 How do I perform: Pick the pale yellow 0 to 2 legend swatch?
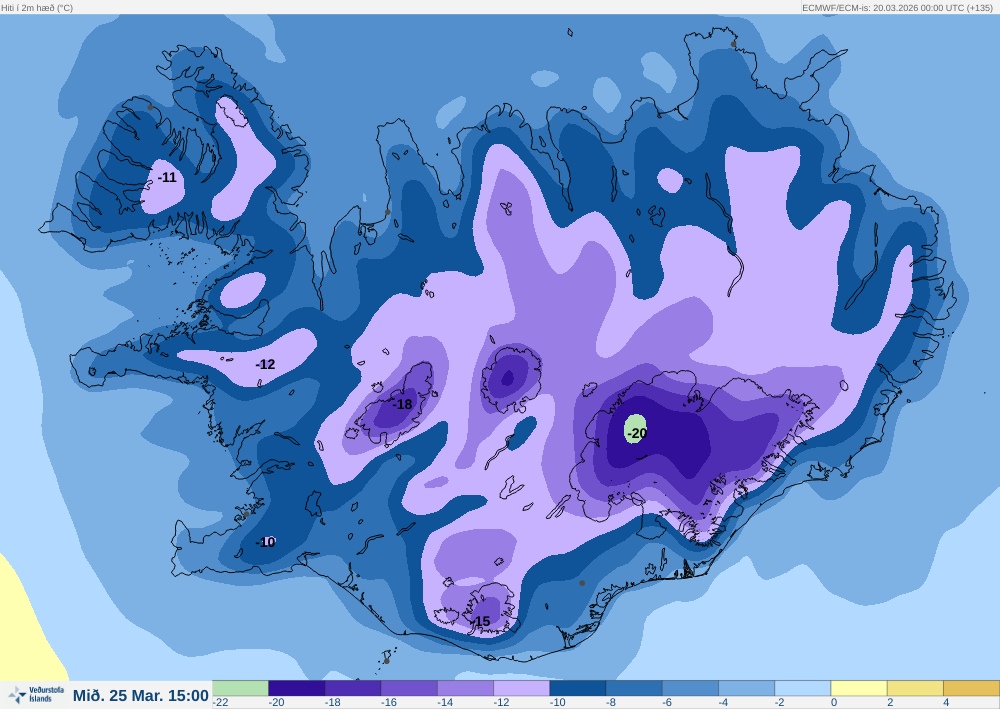[x=859, y=688]
